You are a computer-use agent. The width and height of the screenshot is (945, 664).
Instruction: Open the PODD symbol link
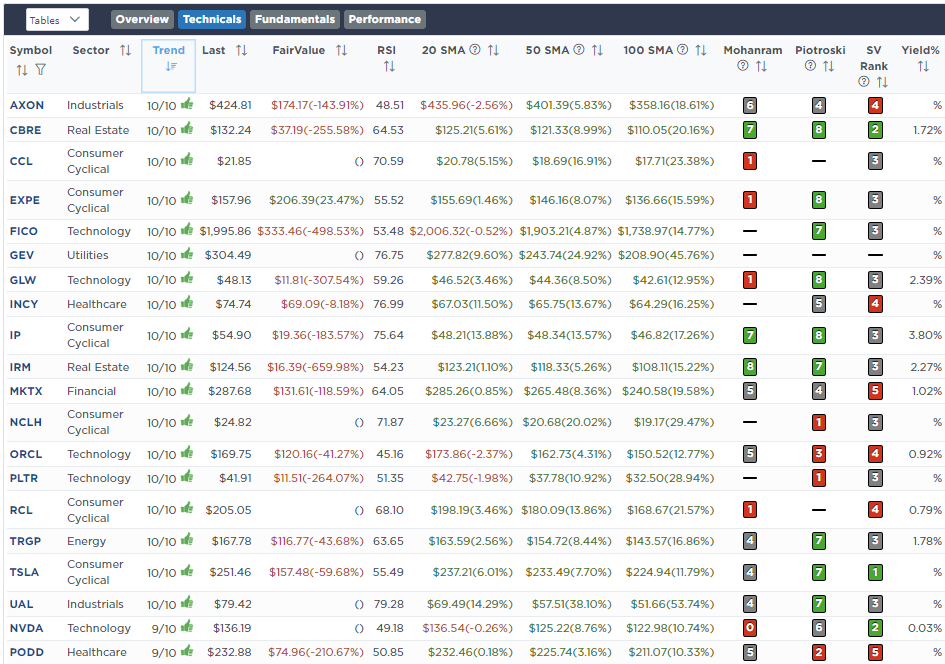pos(27,652)
